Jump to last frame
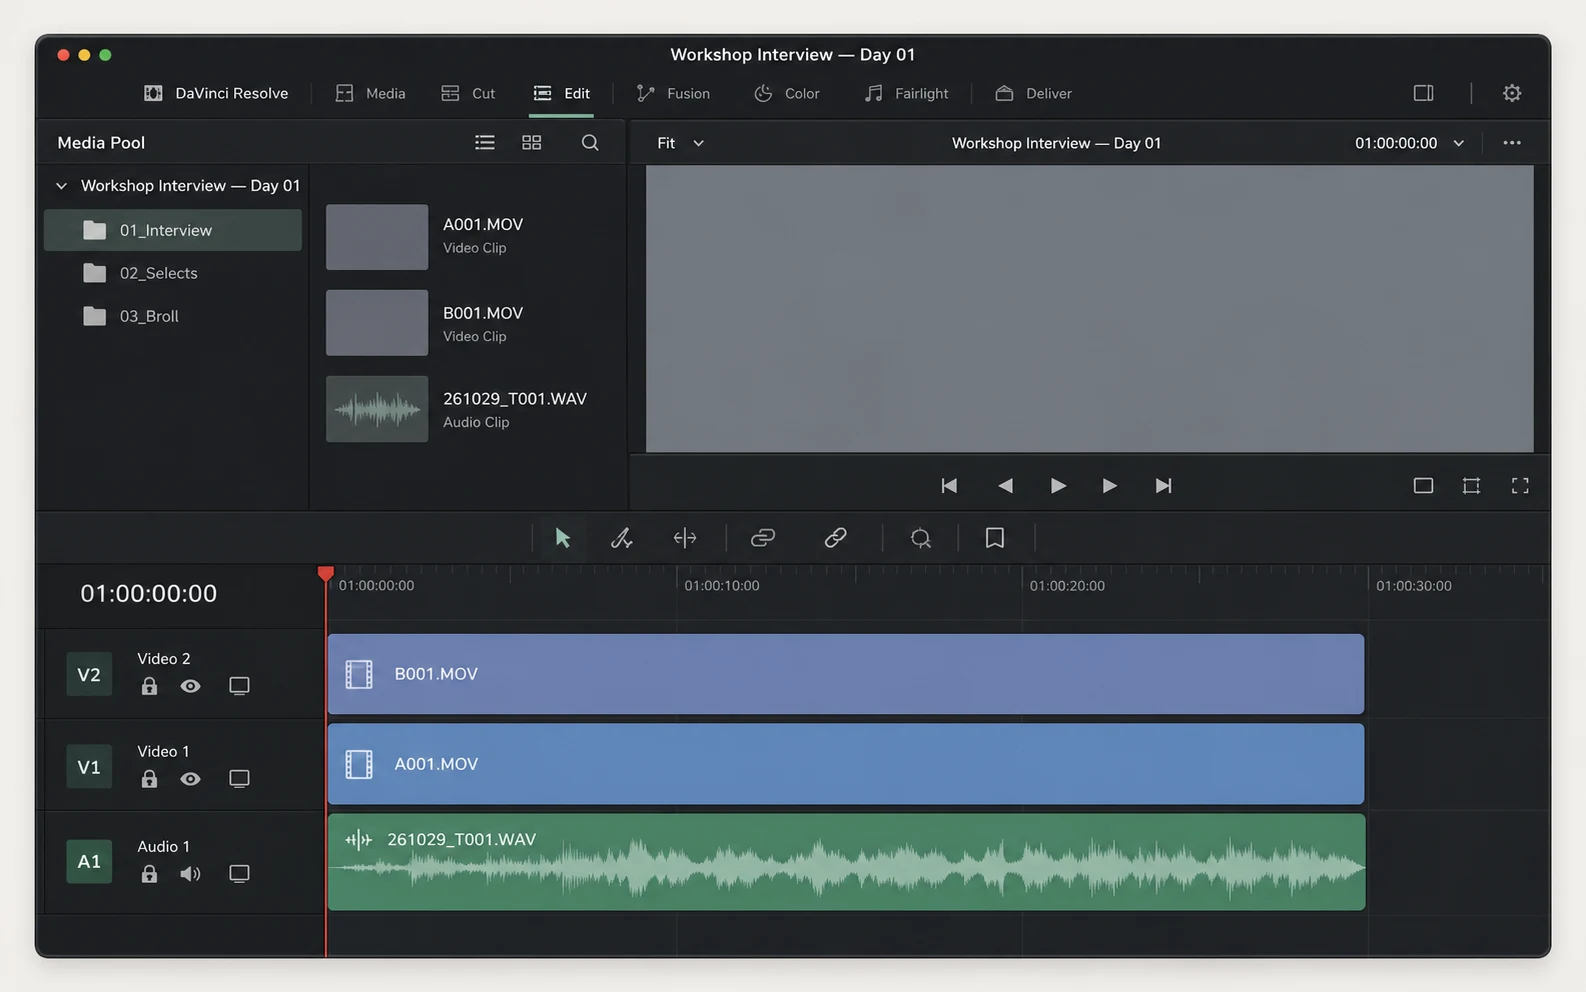This screenshot has width=1586, height=992. (1163, 486)
